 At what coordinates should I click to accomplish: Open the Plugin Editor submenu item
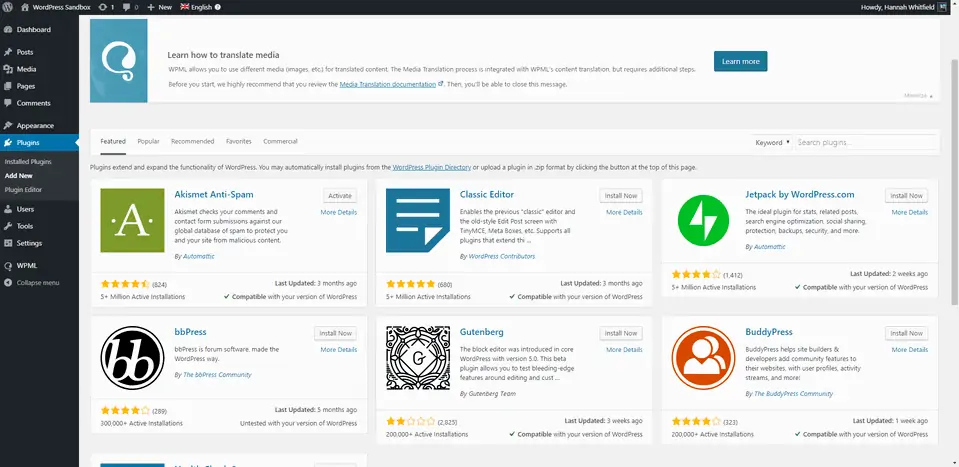pyautogui.click(x=23, y=189)
